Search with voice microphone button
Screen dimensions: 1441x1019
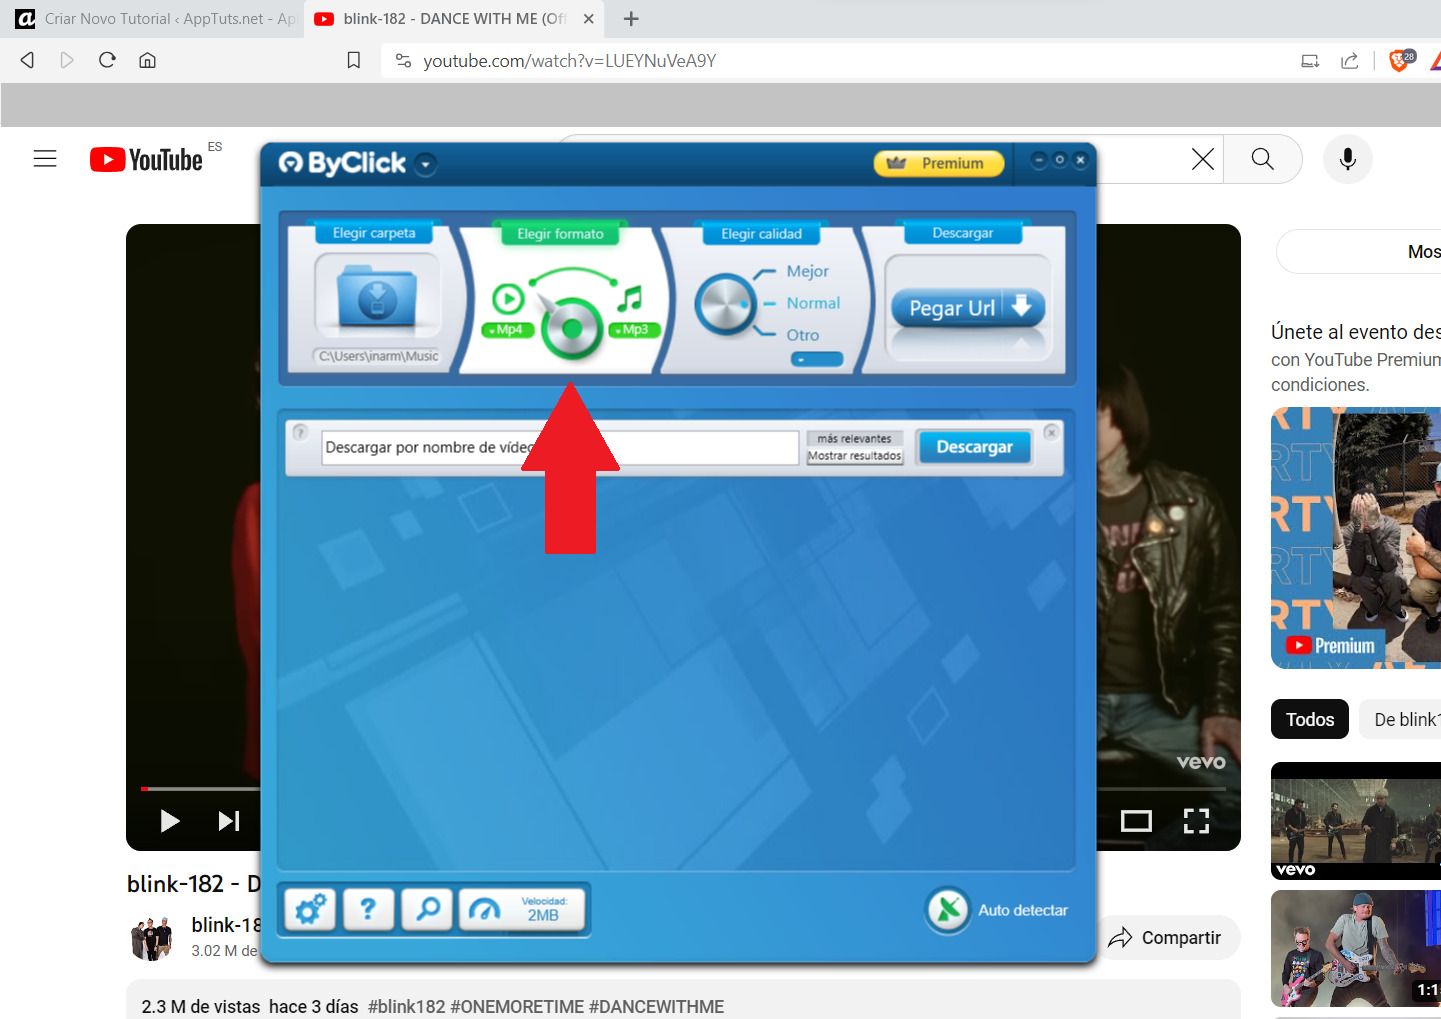pos(1348,159)
